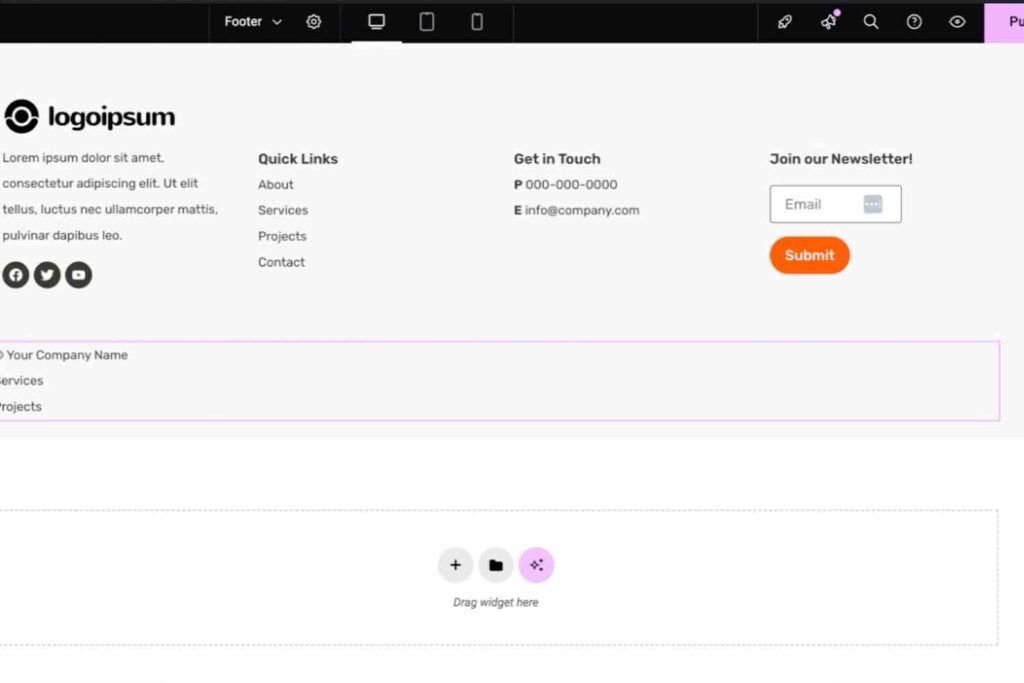Click the pink Publish button
The image size is (1024, 683).
click(1005, 22)
